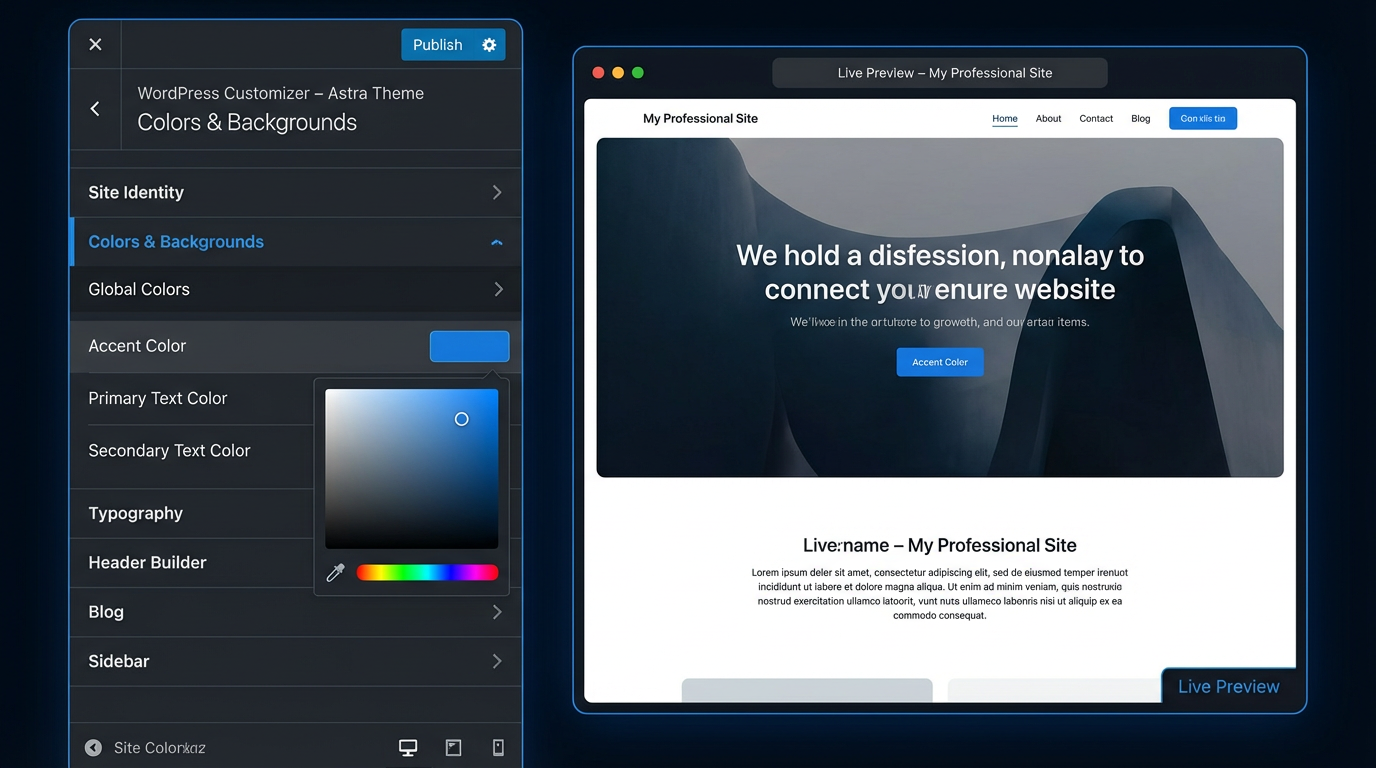Open the Publish settings gear
Viewport: 1376px width, 768px height.
[489, 44]
